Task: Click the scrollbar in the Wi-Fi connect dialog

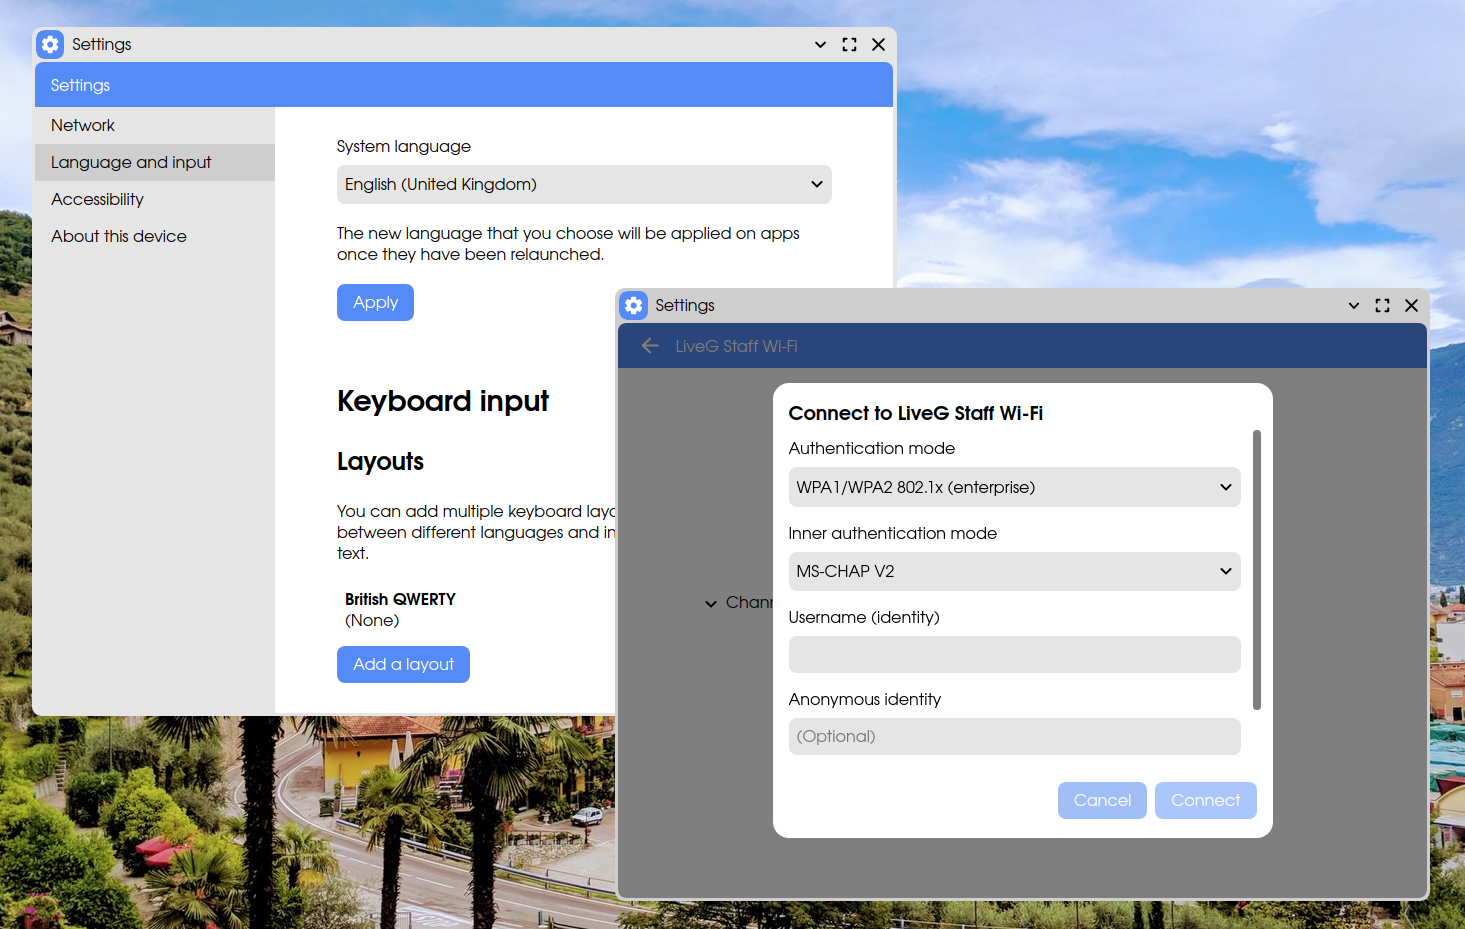Action: [1256, 570]
